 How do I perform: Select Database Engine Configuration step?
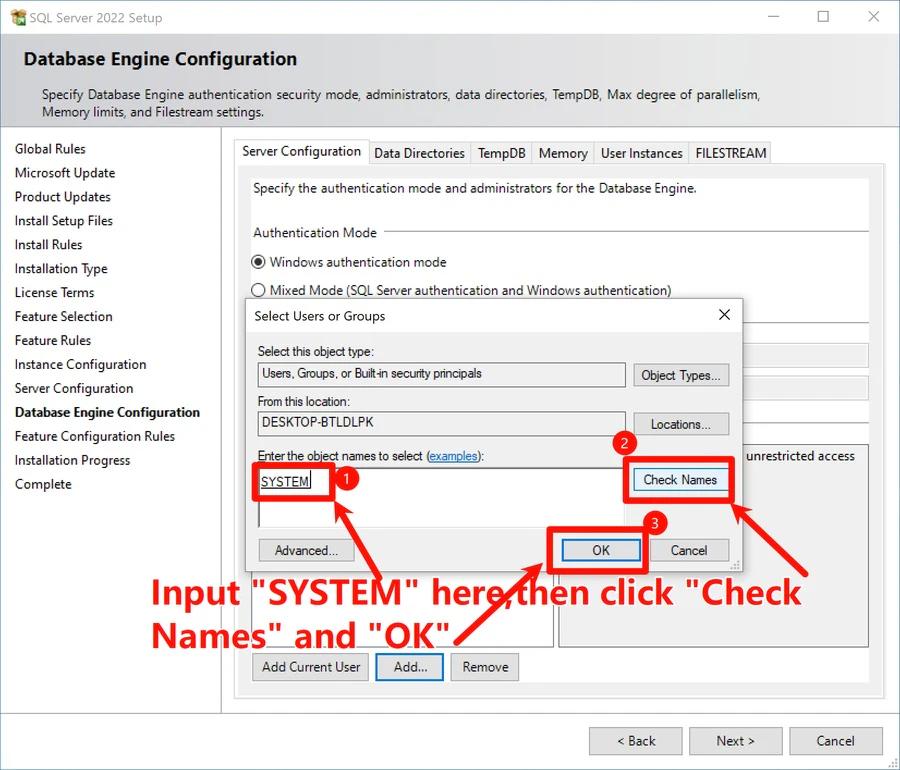click(x=107, y=412)
